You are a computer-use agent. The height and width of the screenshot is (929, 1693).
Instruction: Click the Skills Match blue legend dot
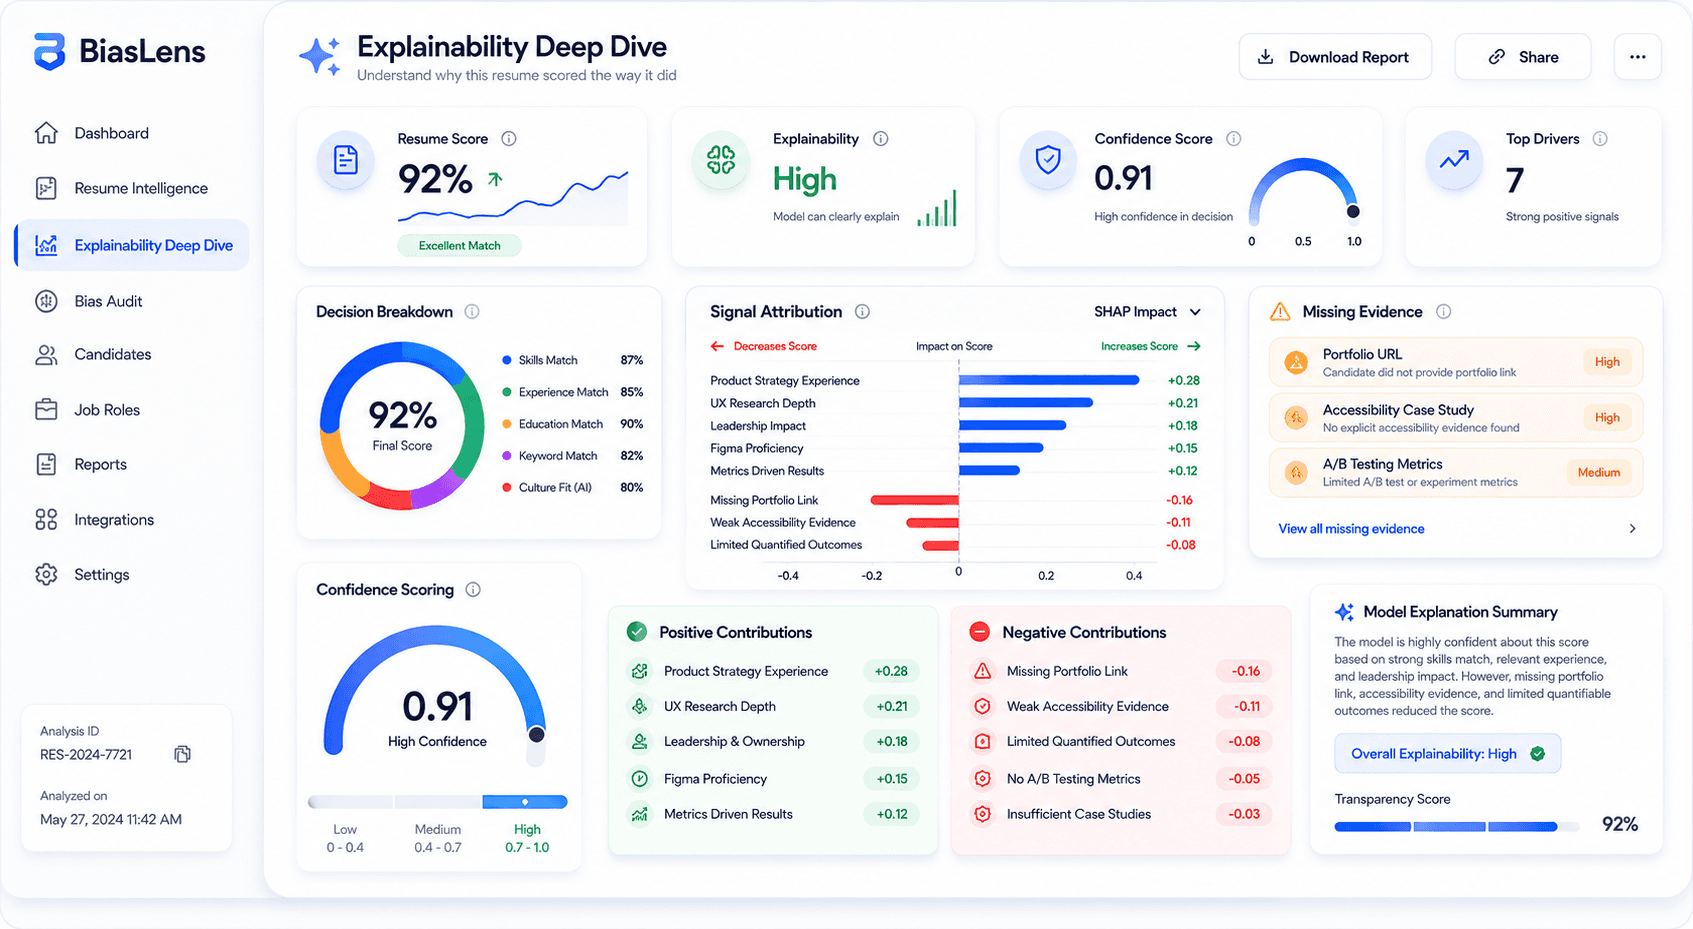tap(507, 360)
